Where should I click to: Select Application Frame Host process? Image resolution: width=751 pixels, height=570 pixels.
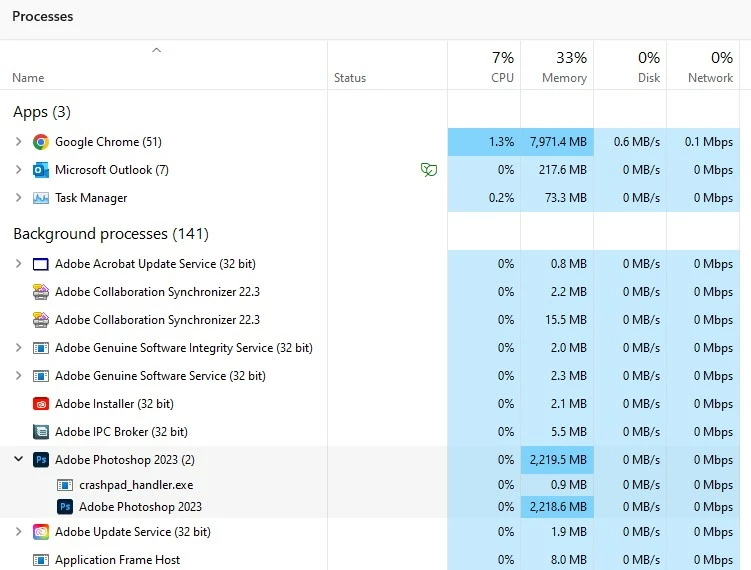[x=117, y=559]
